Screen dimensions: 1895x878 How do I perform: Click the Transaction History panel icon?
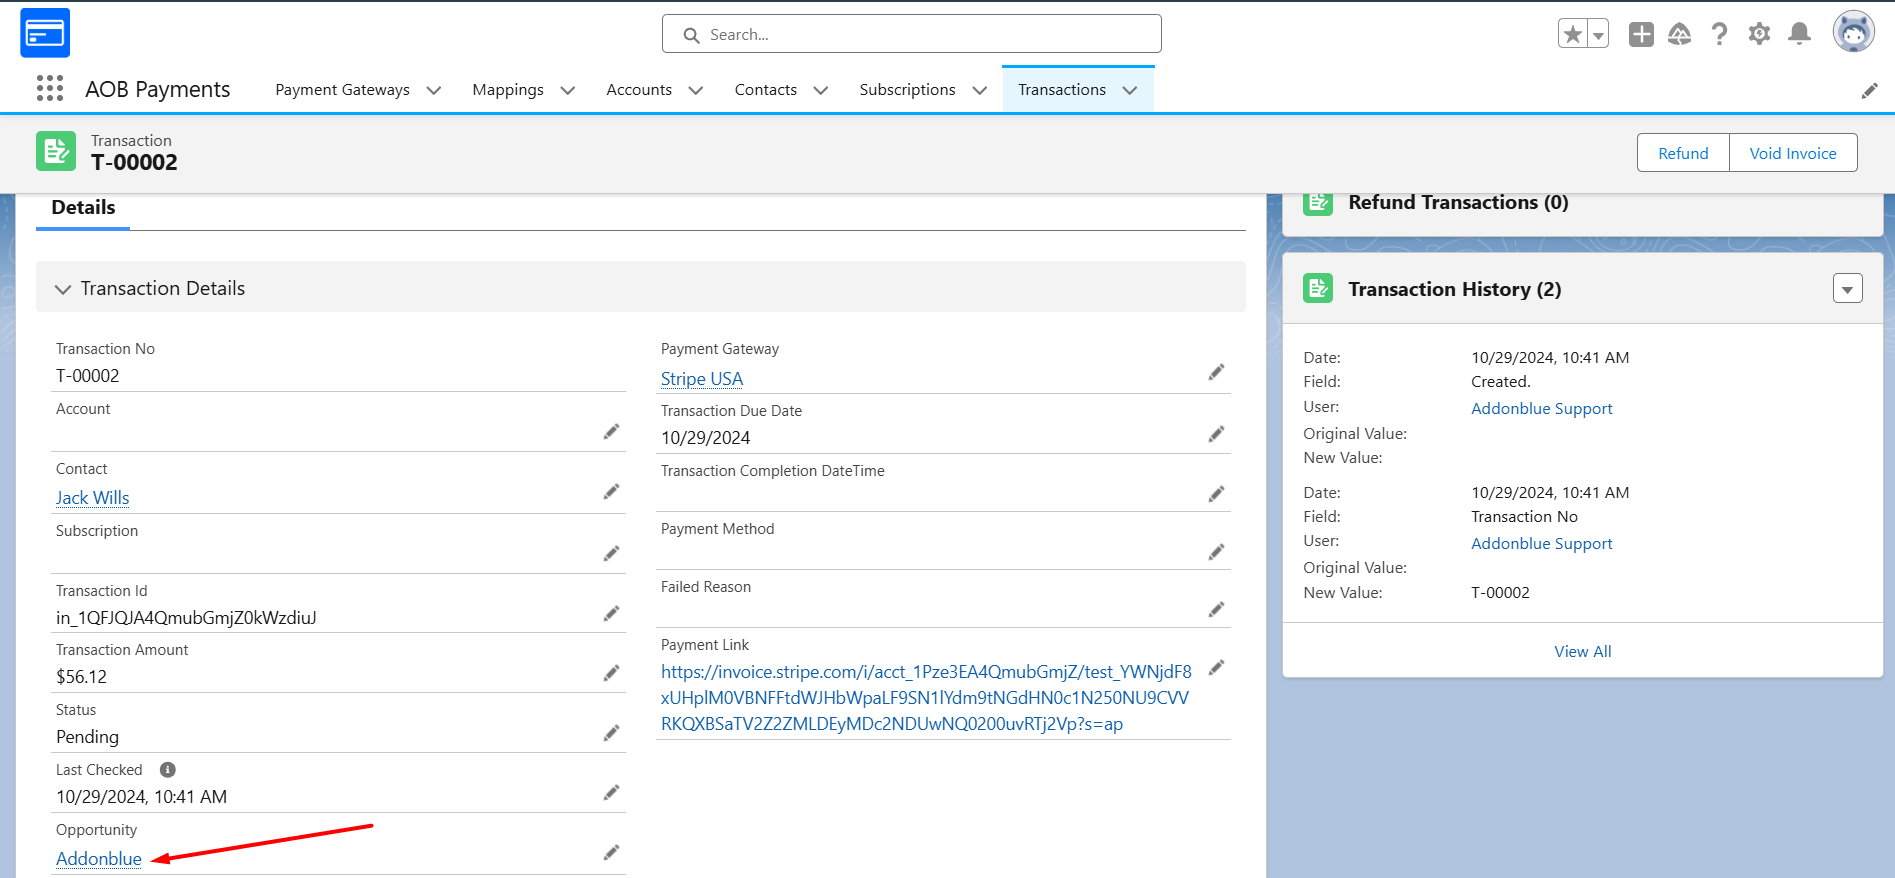(x=1318, y=289)
